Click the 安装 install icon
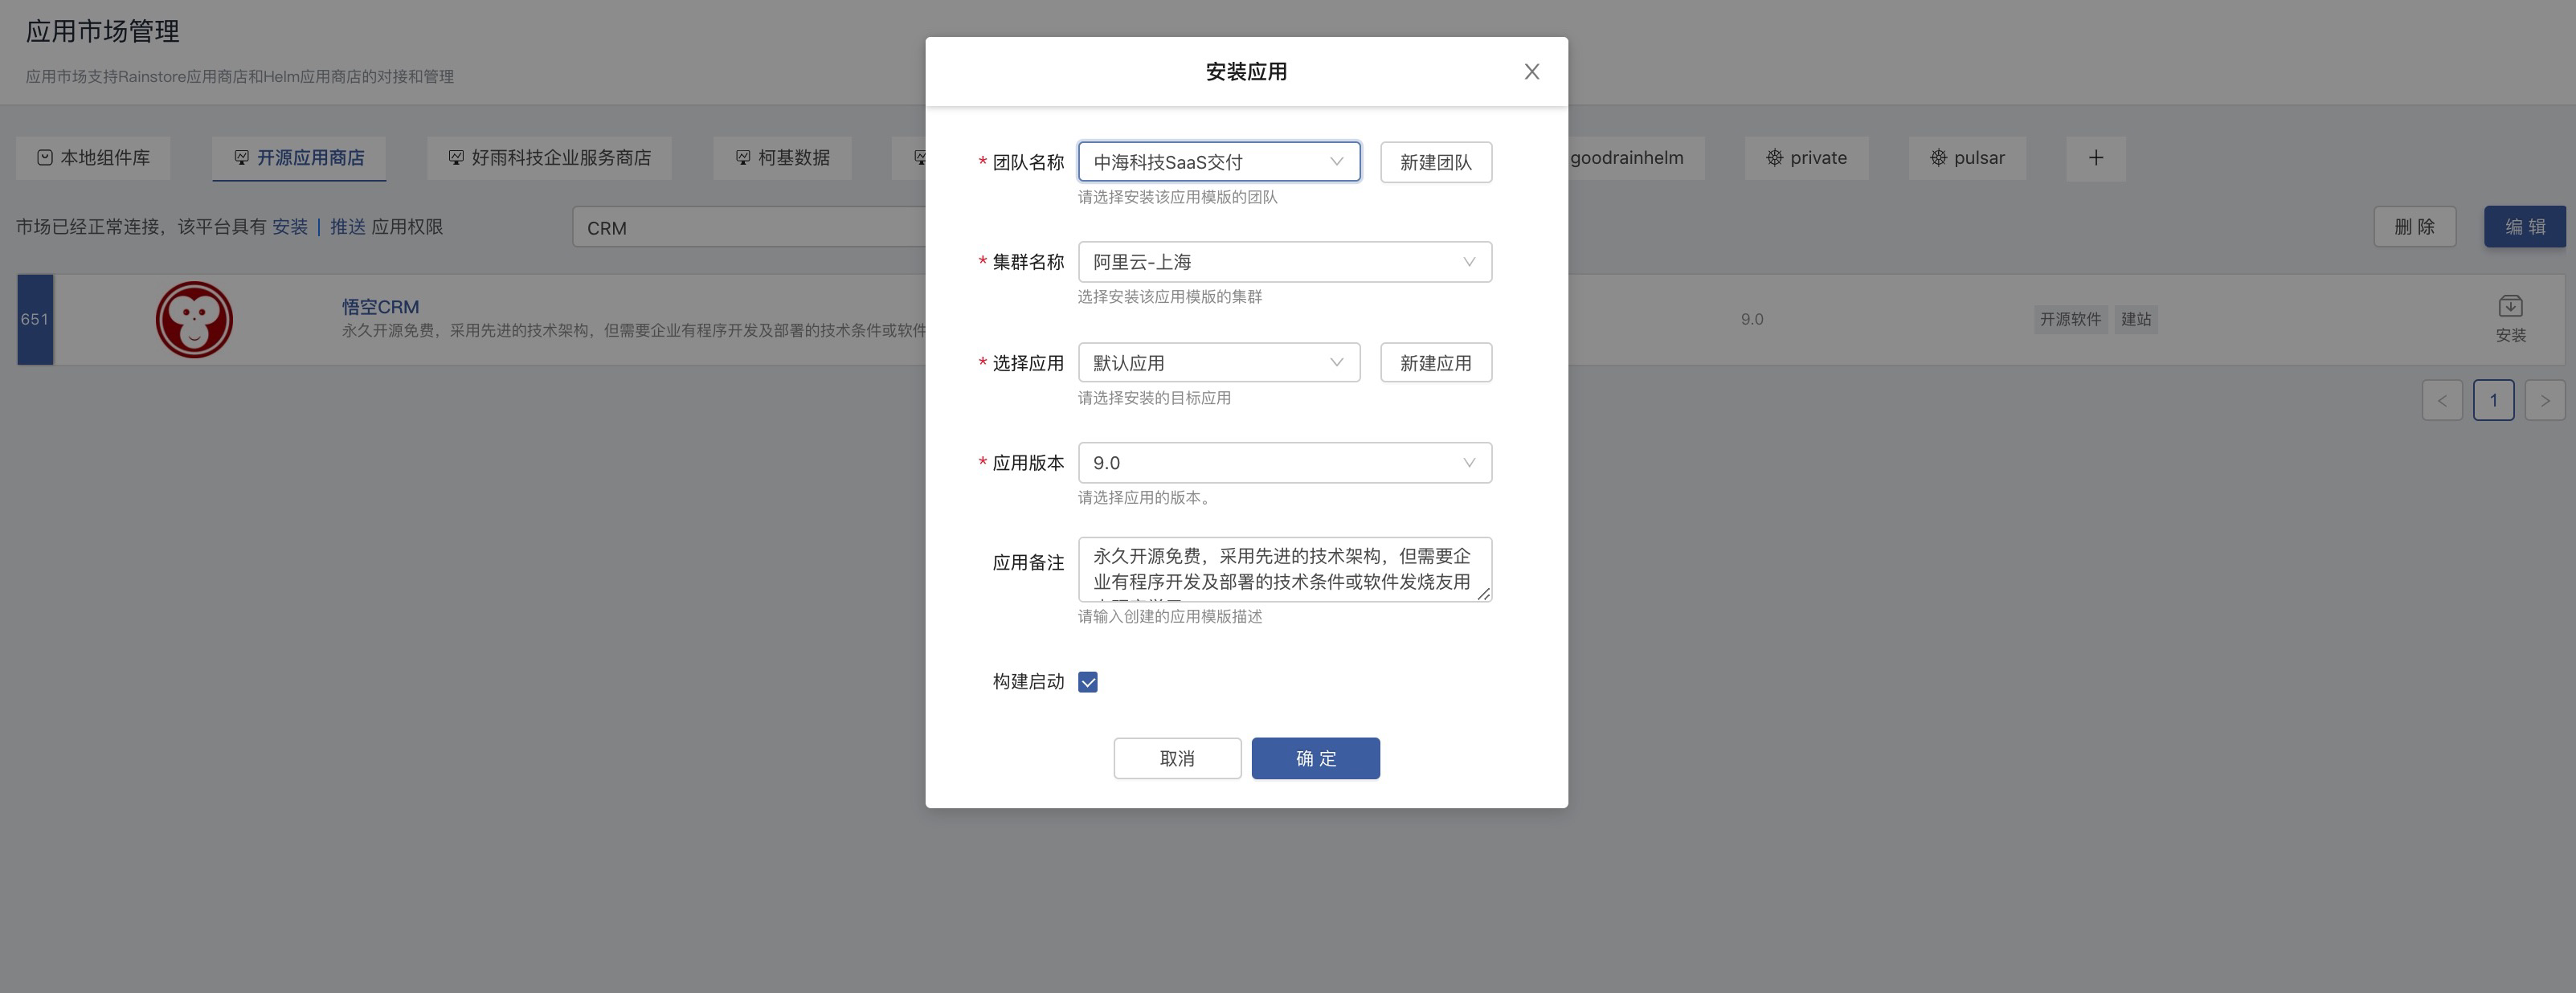Image resolution: width=2576 pixels, height=993 pixels. [x=2510, y=307]
